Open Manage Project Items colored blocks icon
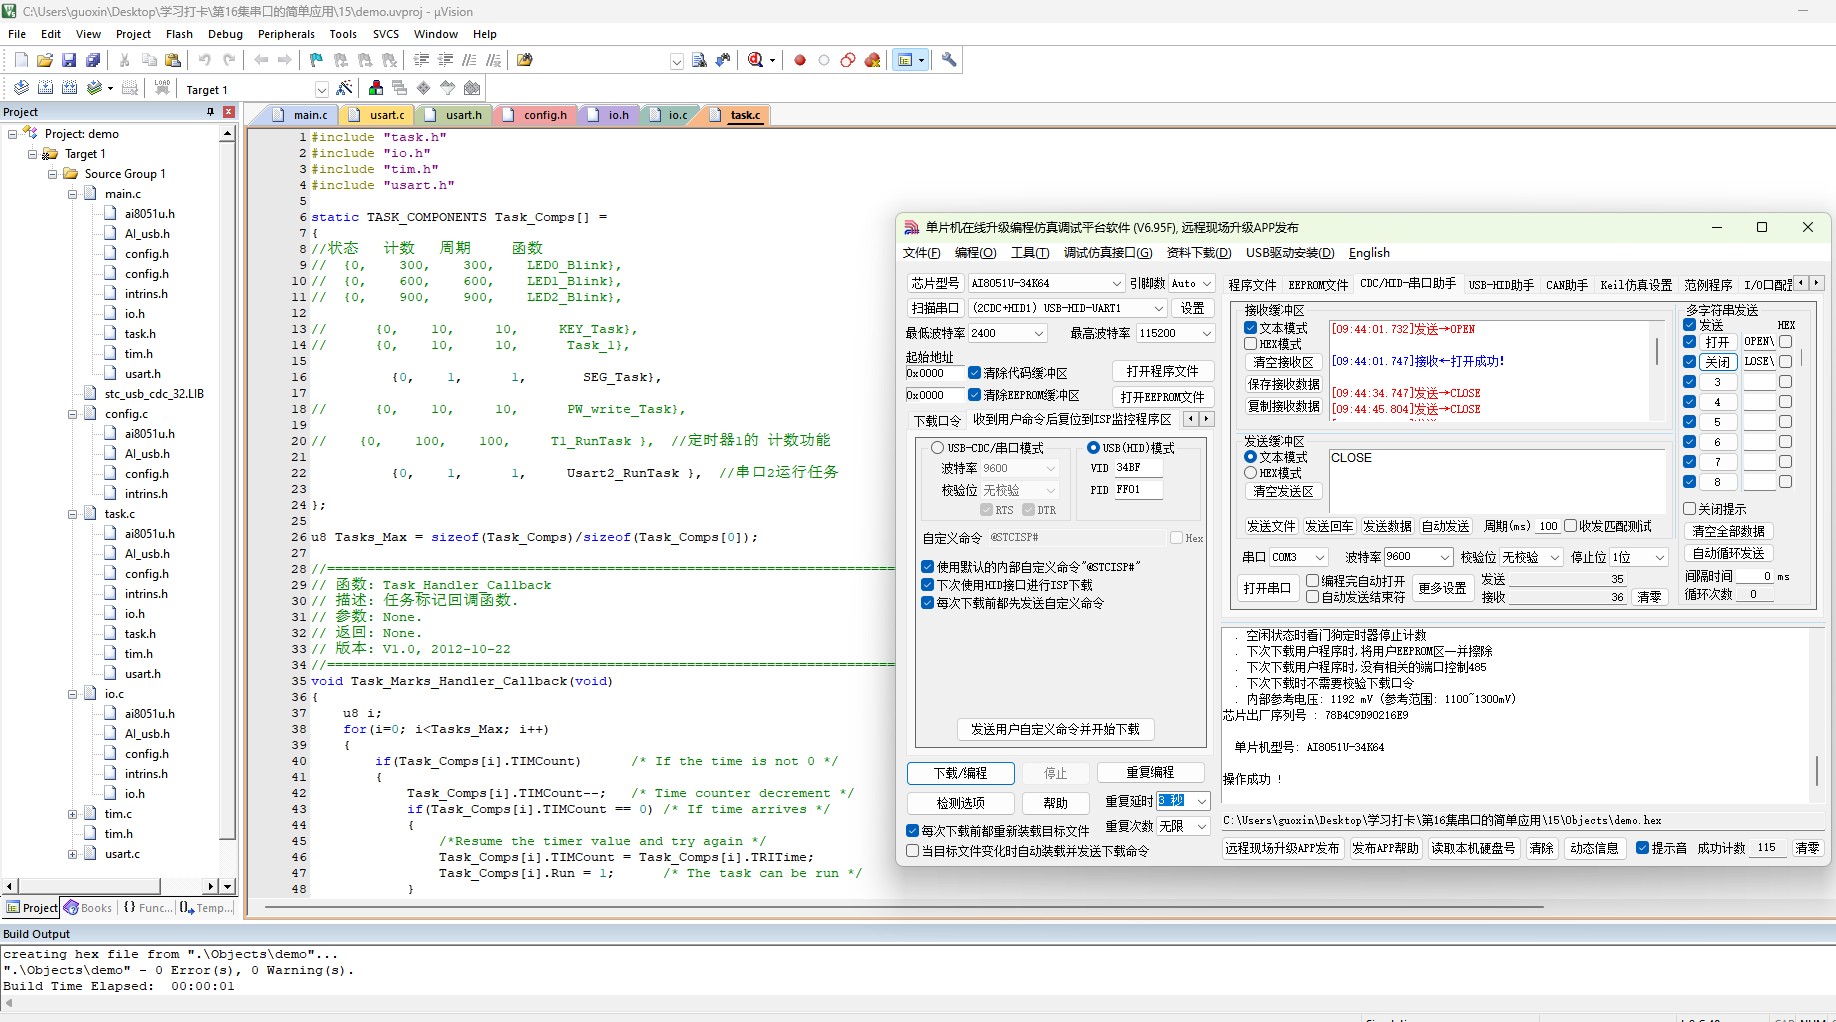This screenshot has height=1022, width=1836. coord(375,88)
